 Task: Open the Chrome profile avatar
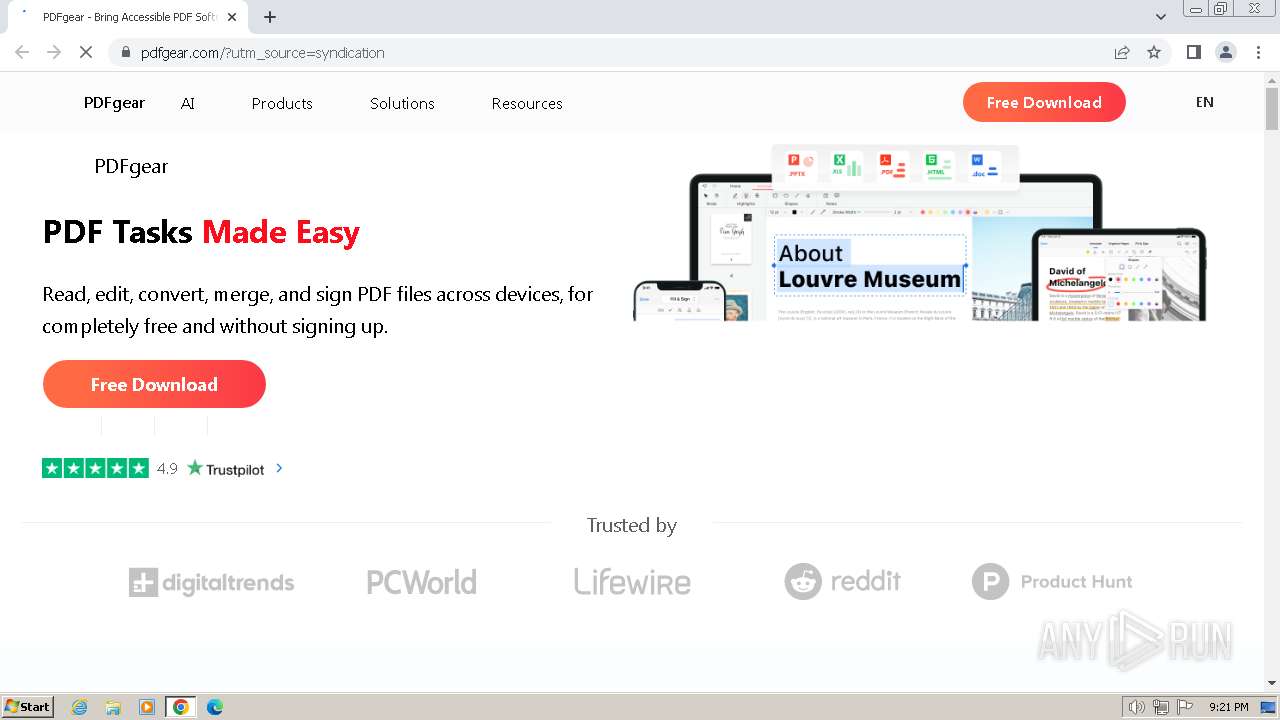[1226, 52]
